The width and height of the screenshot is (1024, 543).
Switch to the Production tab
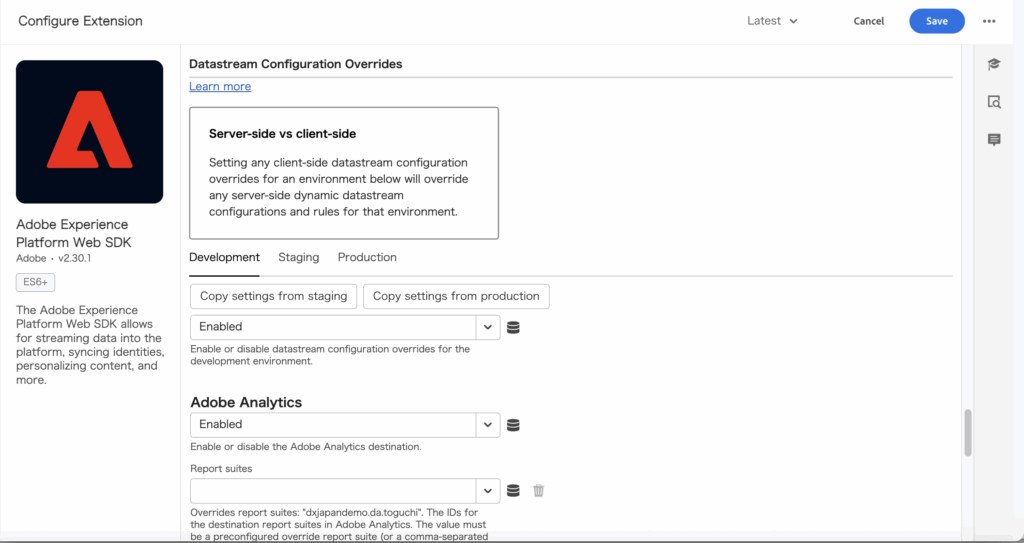[x=367, y=257]
